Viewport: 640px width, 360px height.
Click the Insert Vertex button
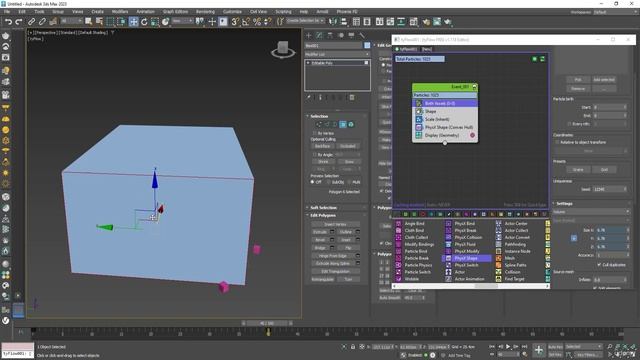pos(336,224)
